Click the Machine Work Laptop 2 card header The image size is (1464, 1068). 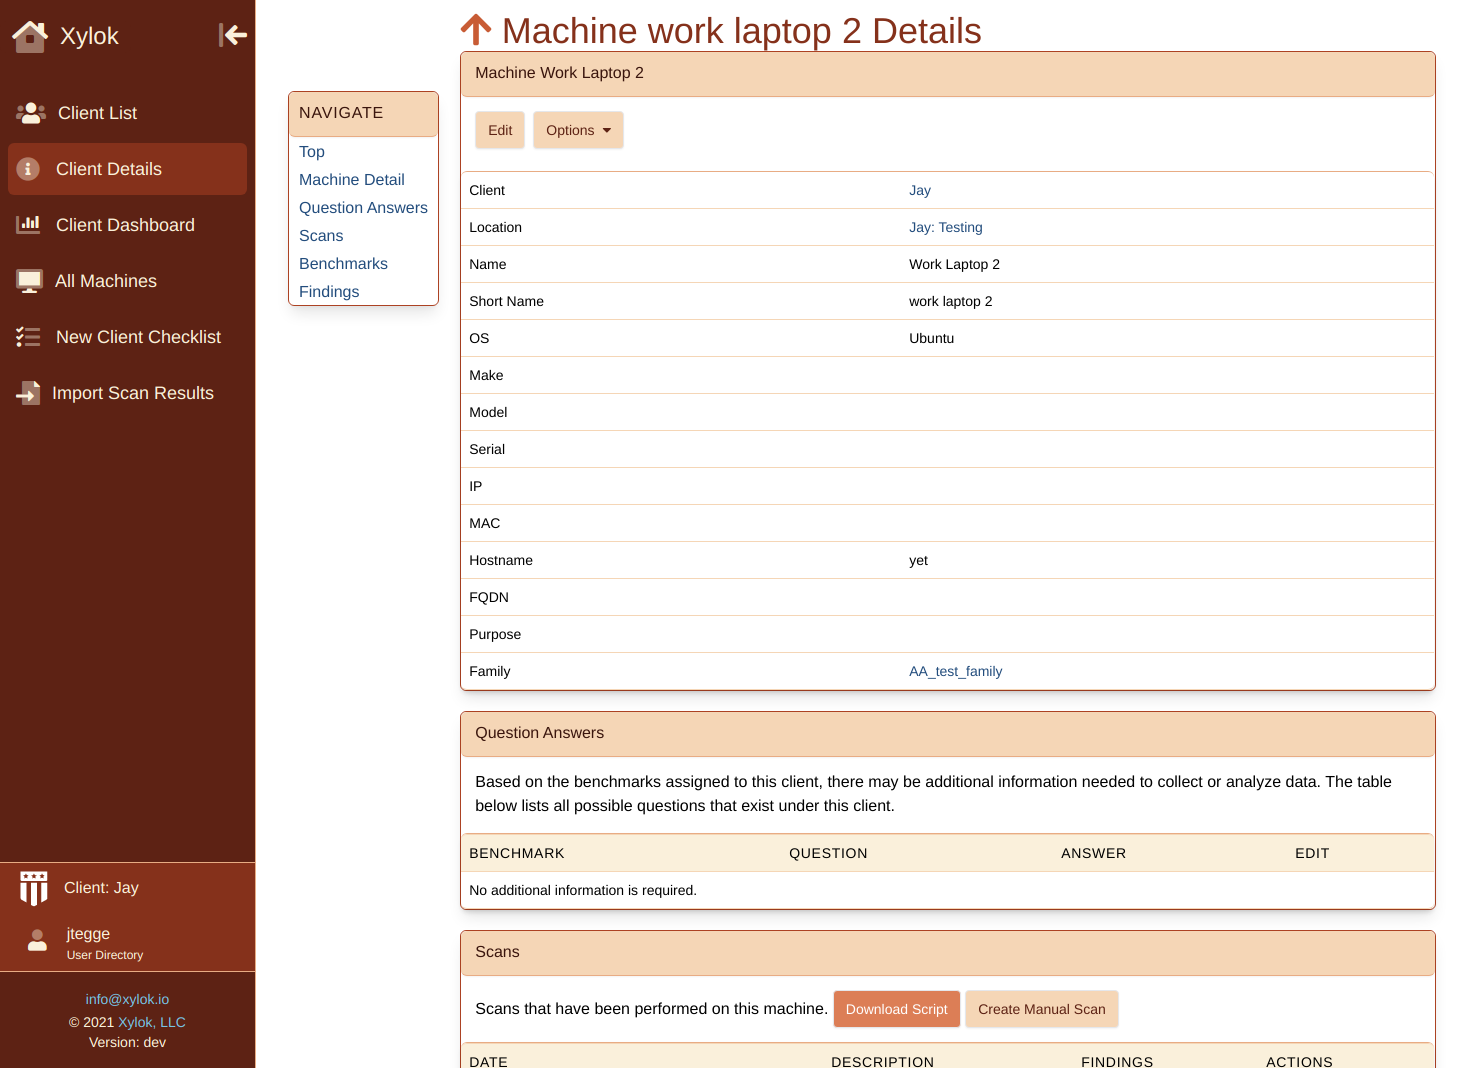click(948, 73)
